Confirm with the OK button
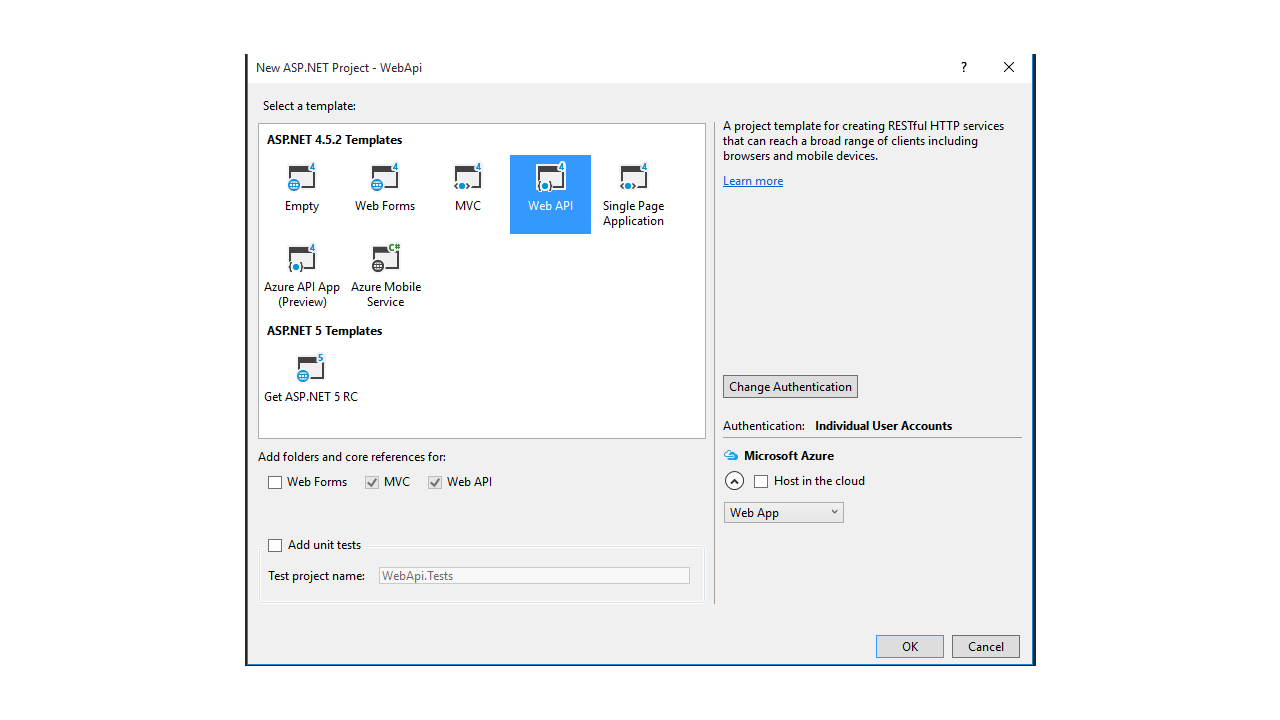Screen dimensions: 1280x720 [910, 646]
